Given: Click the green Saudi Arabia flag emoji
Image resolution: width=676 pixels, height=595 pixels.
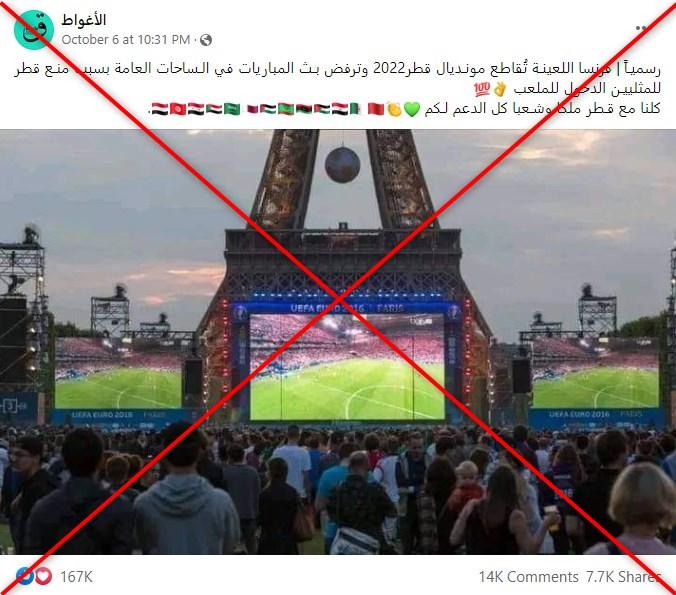Looking at the screenshot, I should click(232, 109).
